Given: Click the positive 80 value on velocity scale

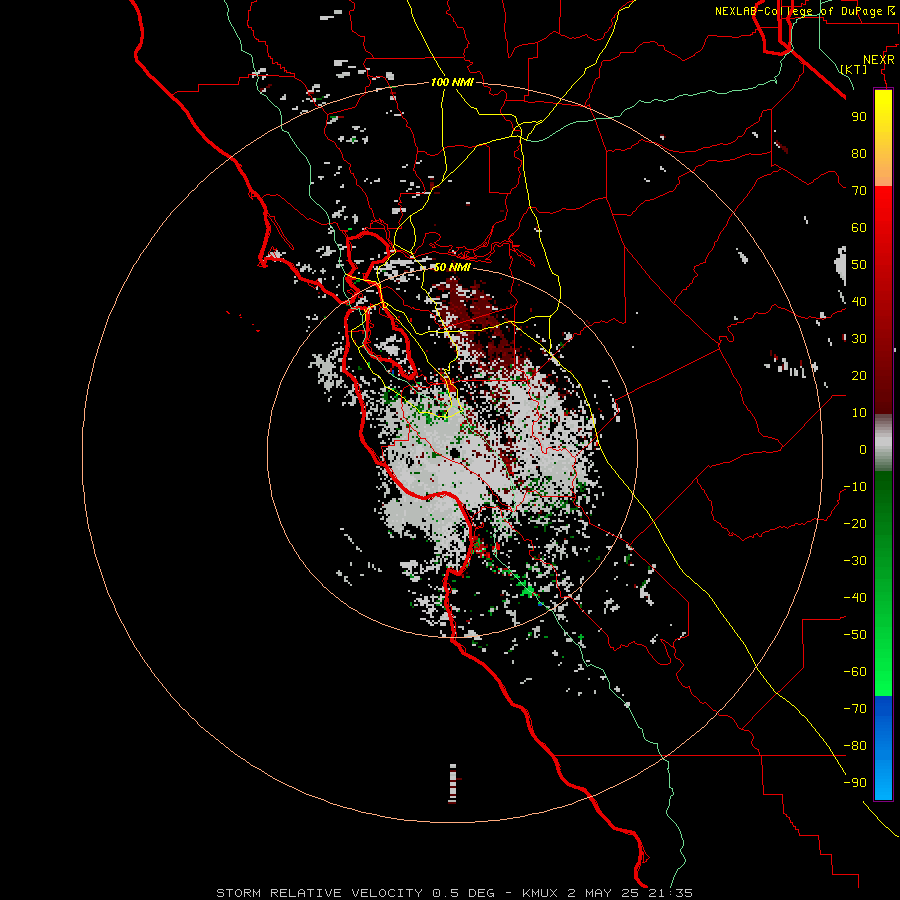Looking at the screenshot, I should pos(859,153).
